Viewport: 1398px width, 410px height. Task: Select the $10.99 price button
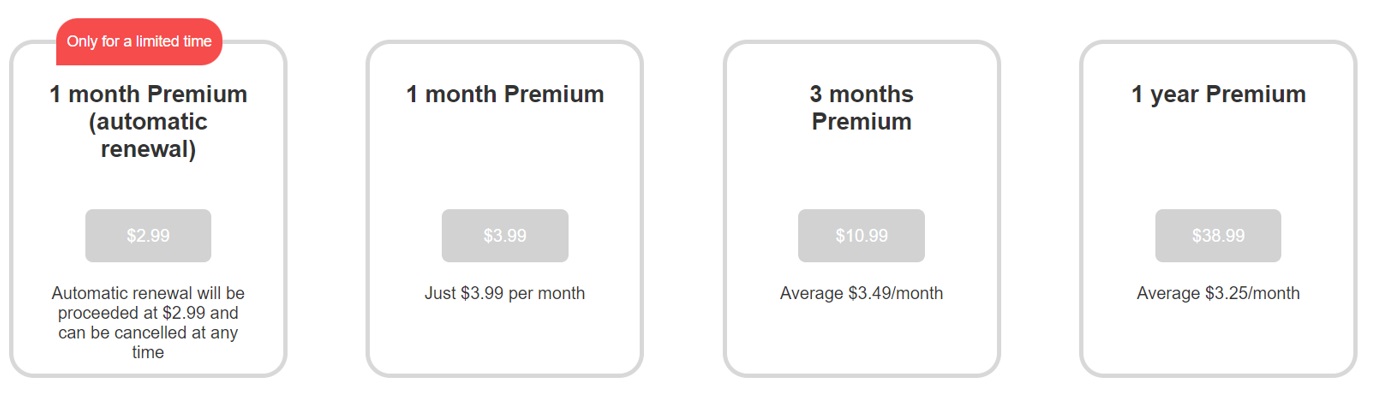(861, 236)
